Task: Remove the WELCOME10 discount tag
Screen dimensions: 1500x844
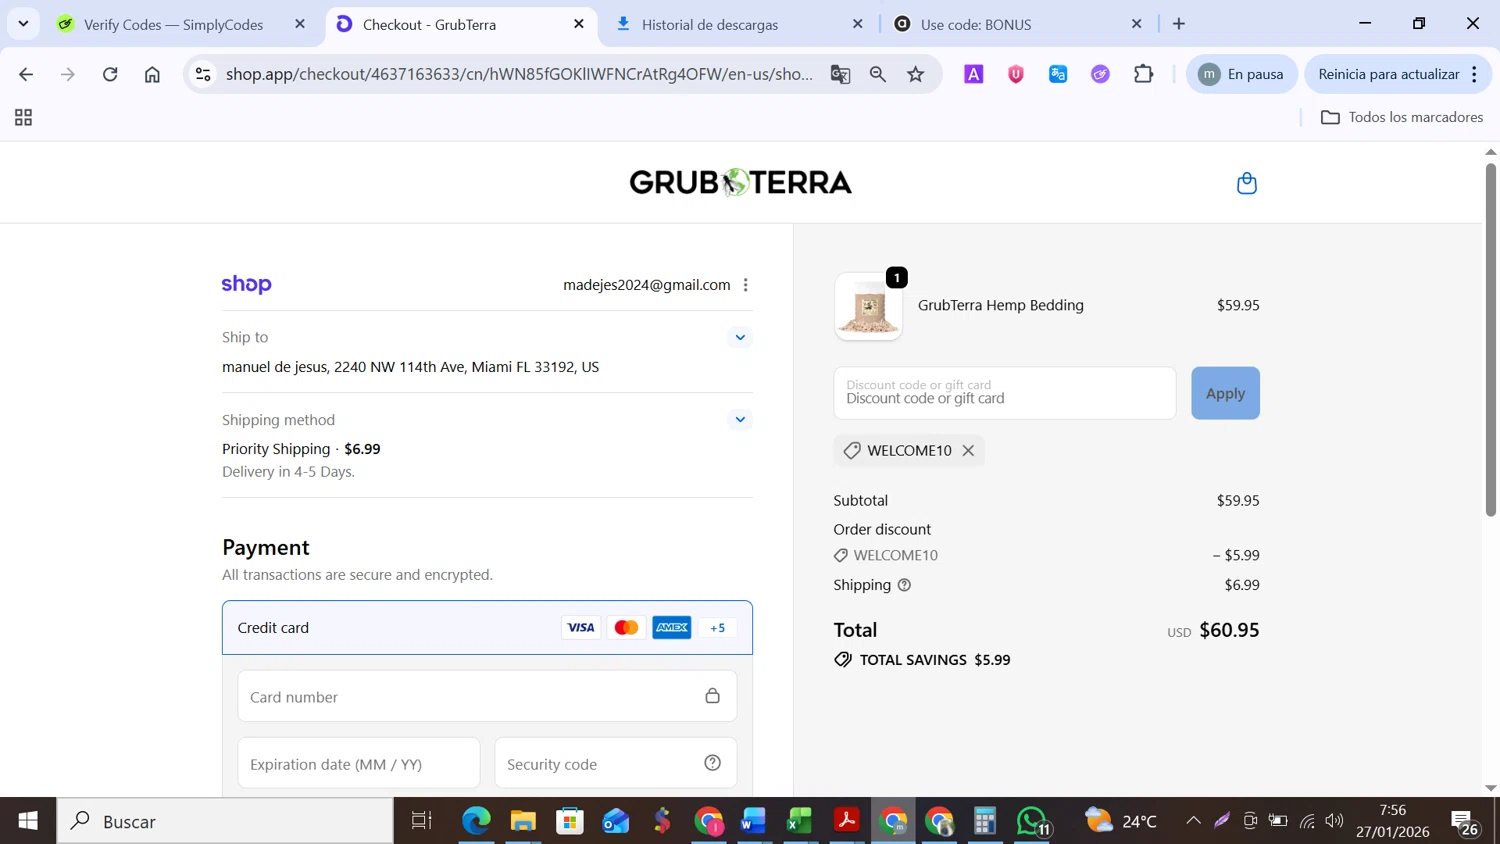Action: click(x=968, y=451)
